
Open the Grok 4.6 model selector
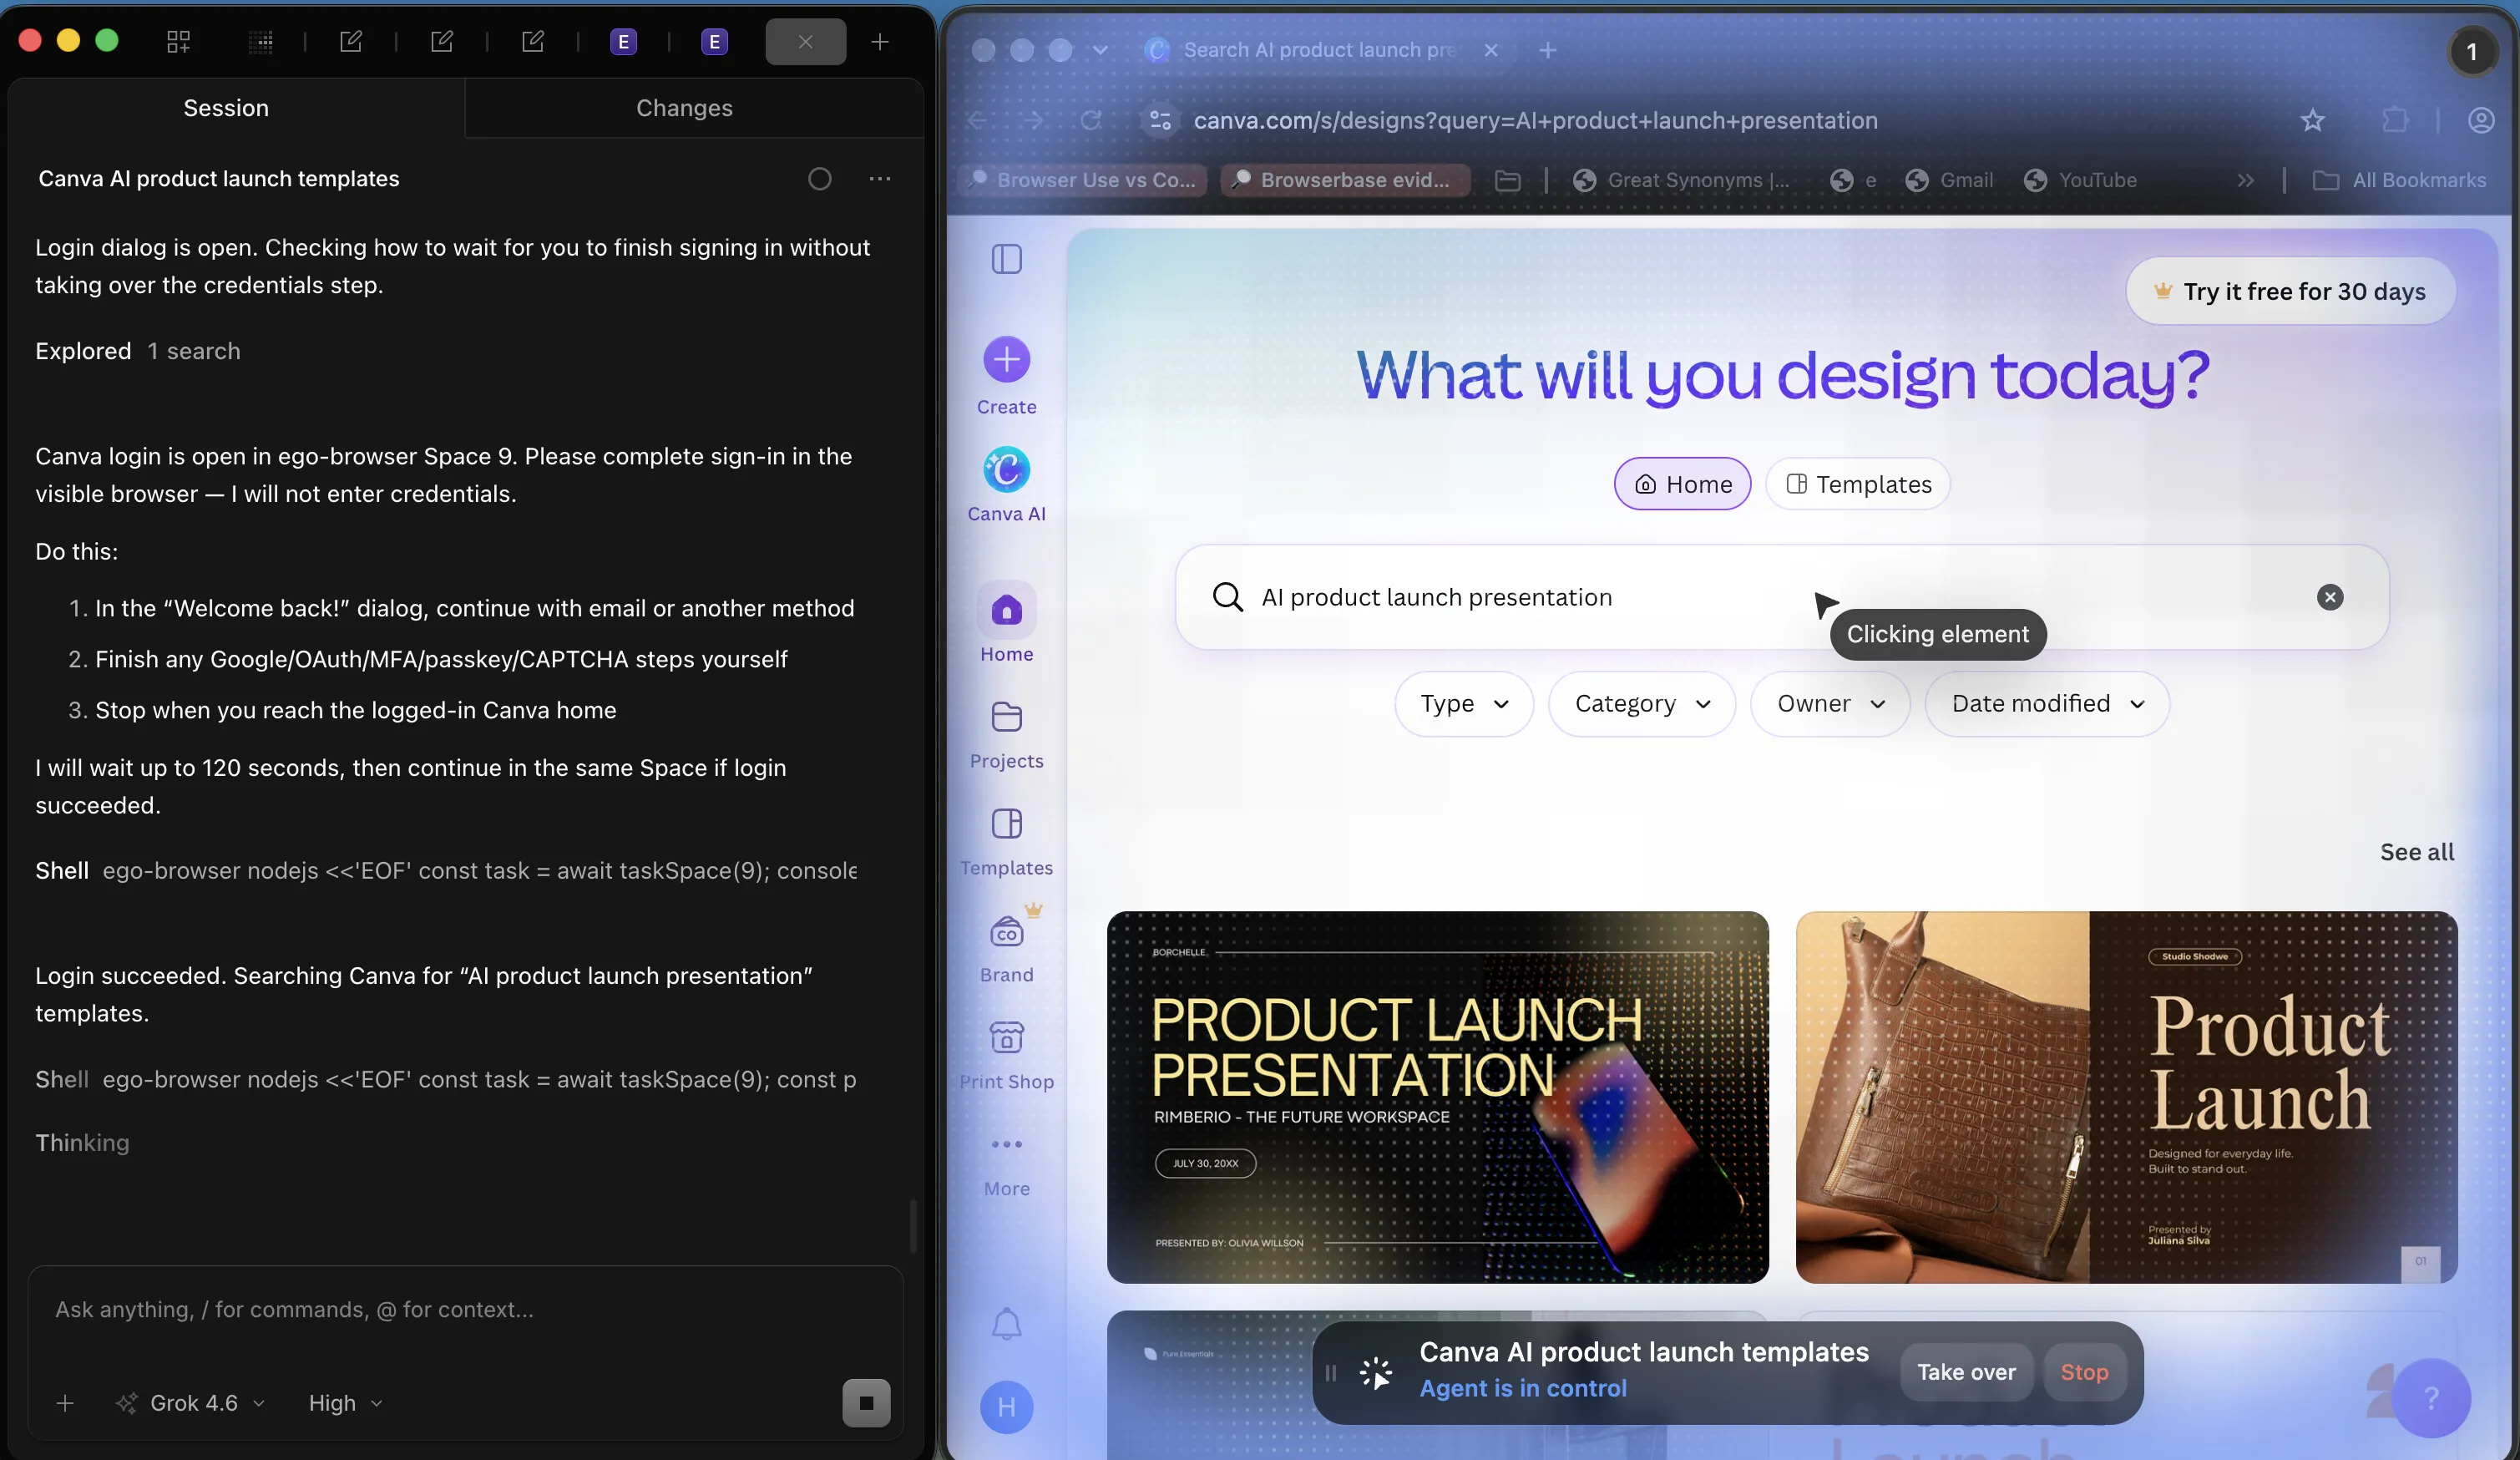point(190,1403)
